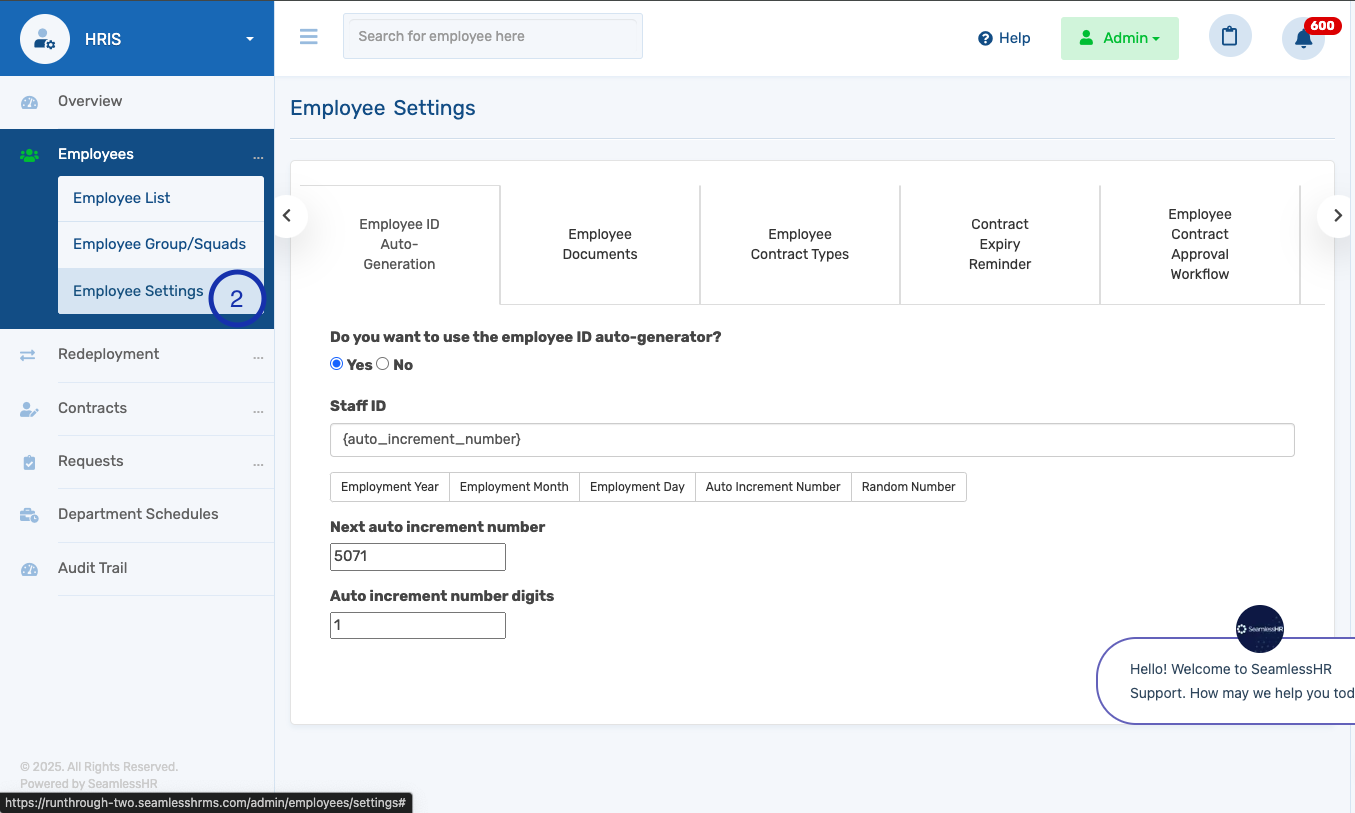Open the Overview section icon
The height and width of the screenshot is (813, 1355).
click(x=30, y=101)
